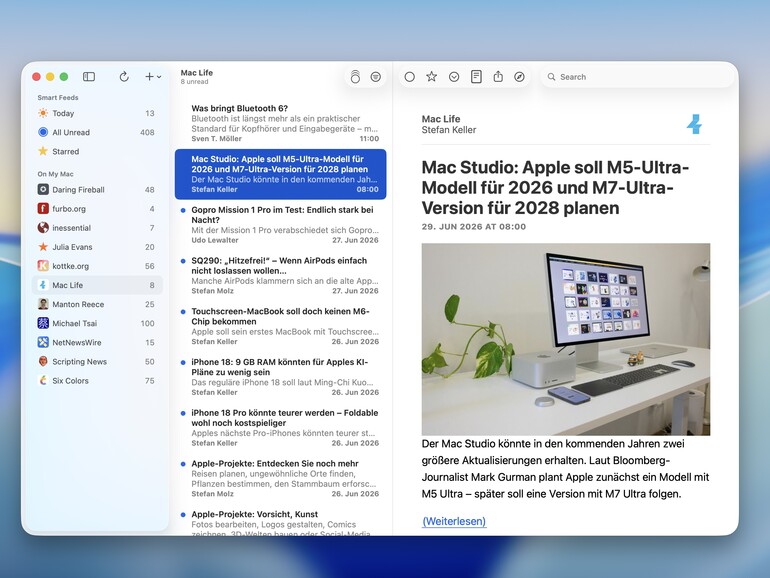Follow the Weiterlesen link

454,522
